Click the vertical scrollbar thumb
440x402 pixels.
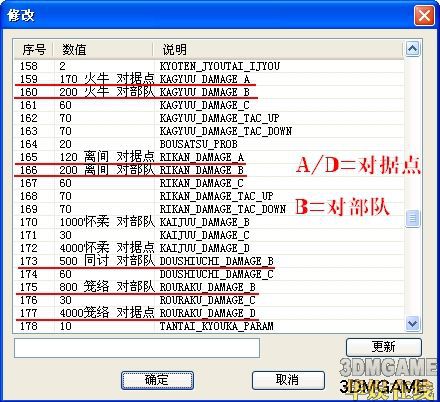point(413,218)
